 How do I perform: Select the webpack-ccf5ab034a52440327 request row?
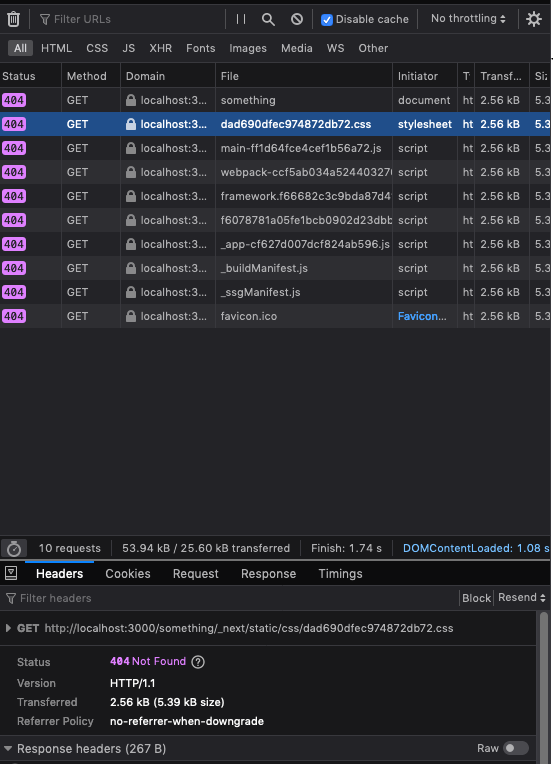point(275,172)
